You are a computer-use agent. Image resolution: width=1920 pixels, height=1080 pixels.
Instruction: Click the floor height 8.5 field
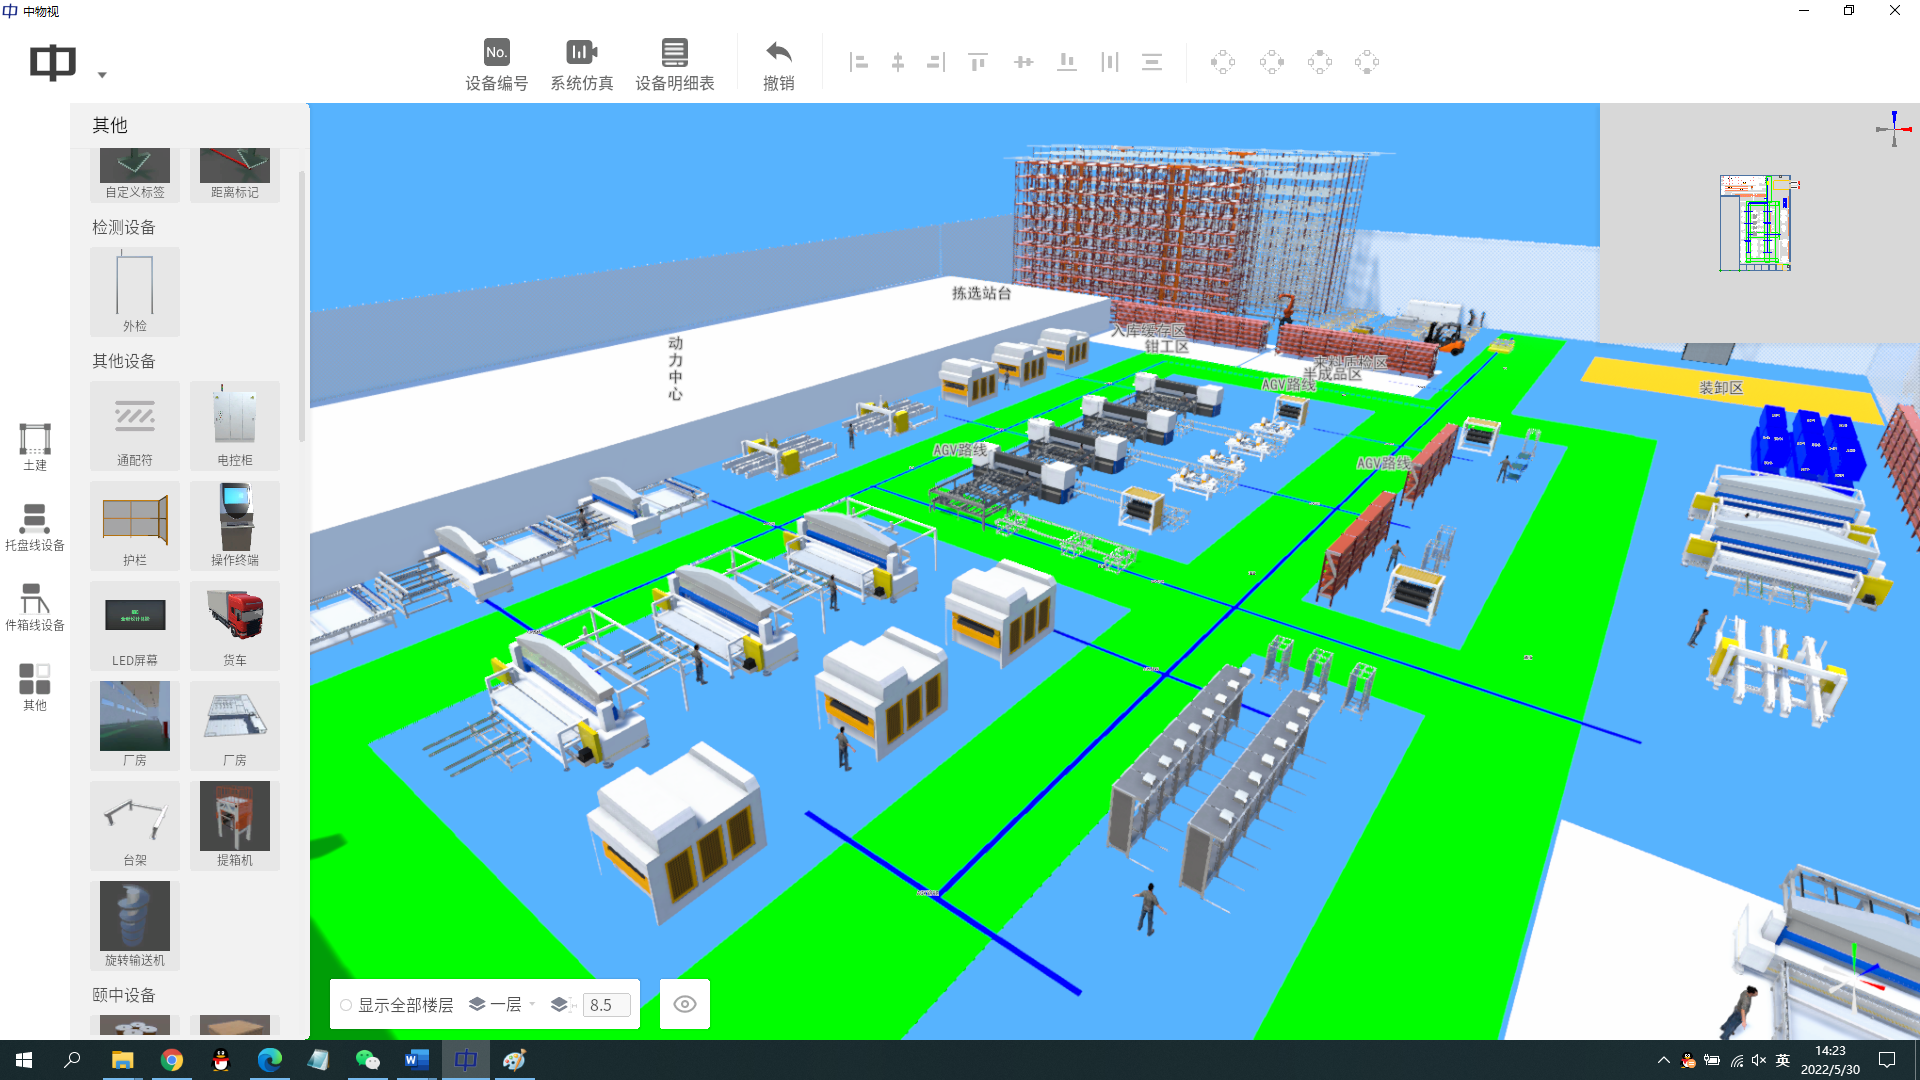(606, 1005)
